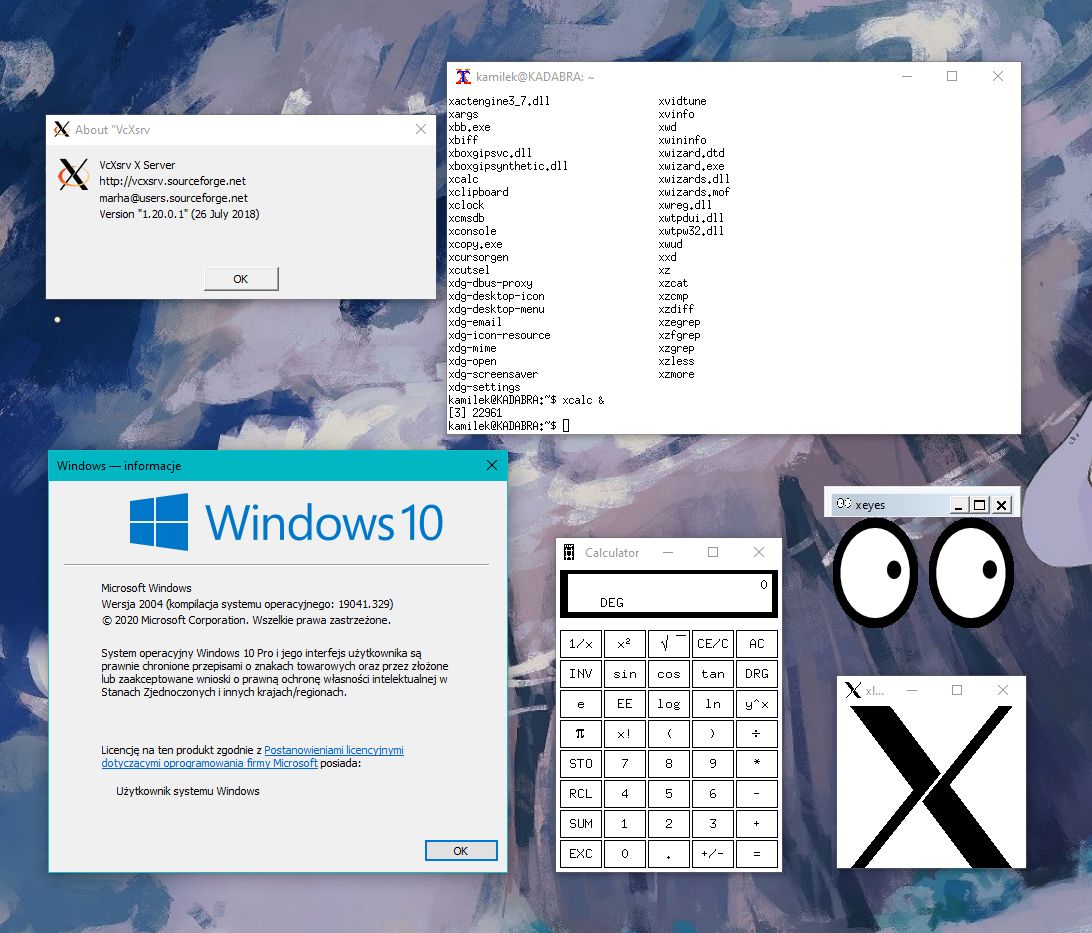The height and width of the screenshot is (933, 1092).
Task: Click the xlogo window title bar X icon
Action: click(x=853, y=690)
